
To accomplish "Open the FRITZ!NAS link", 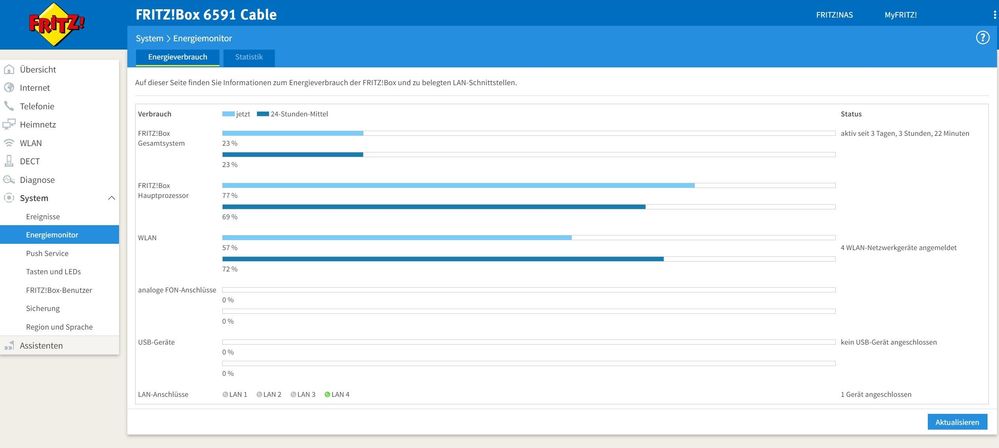I will [834, 15].
